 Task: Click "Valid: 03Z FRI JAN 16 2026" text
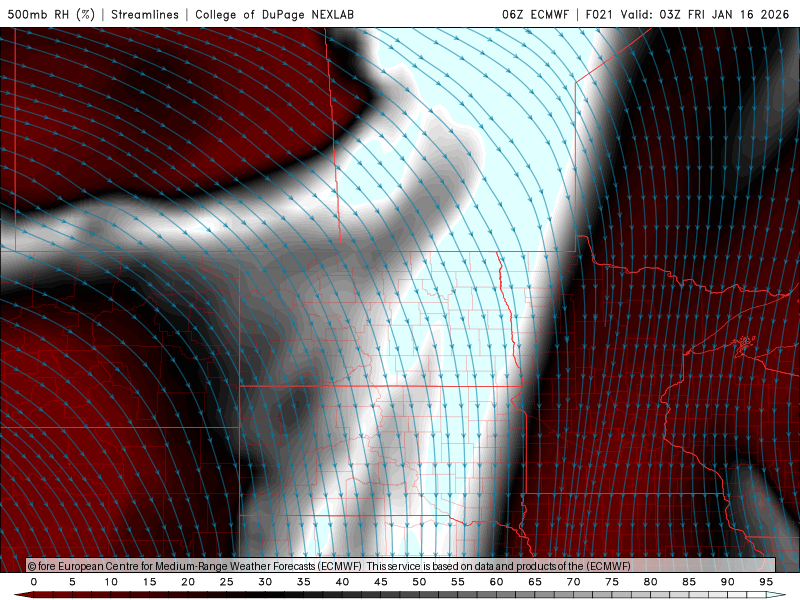tap(705, 14)
